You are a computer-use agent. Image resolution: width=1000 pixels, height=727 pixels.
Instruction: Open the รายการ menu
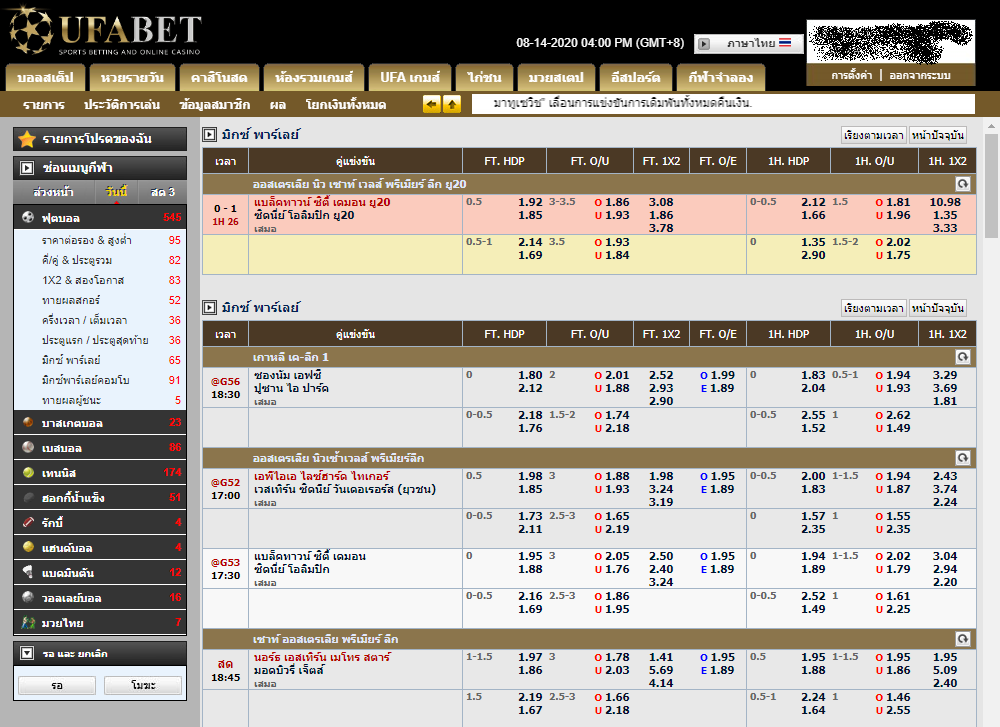(44, 105)
